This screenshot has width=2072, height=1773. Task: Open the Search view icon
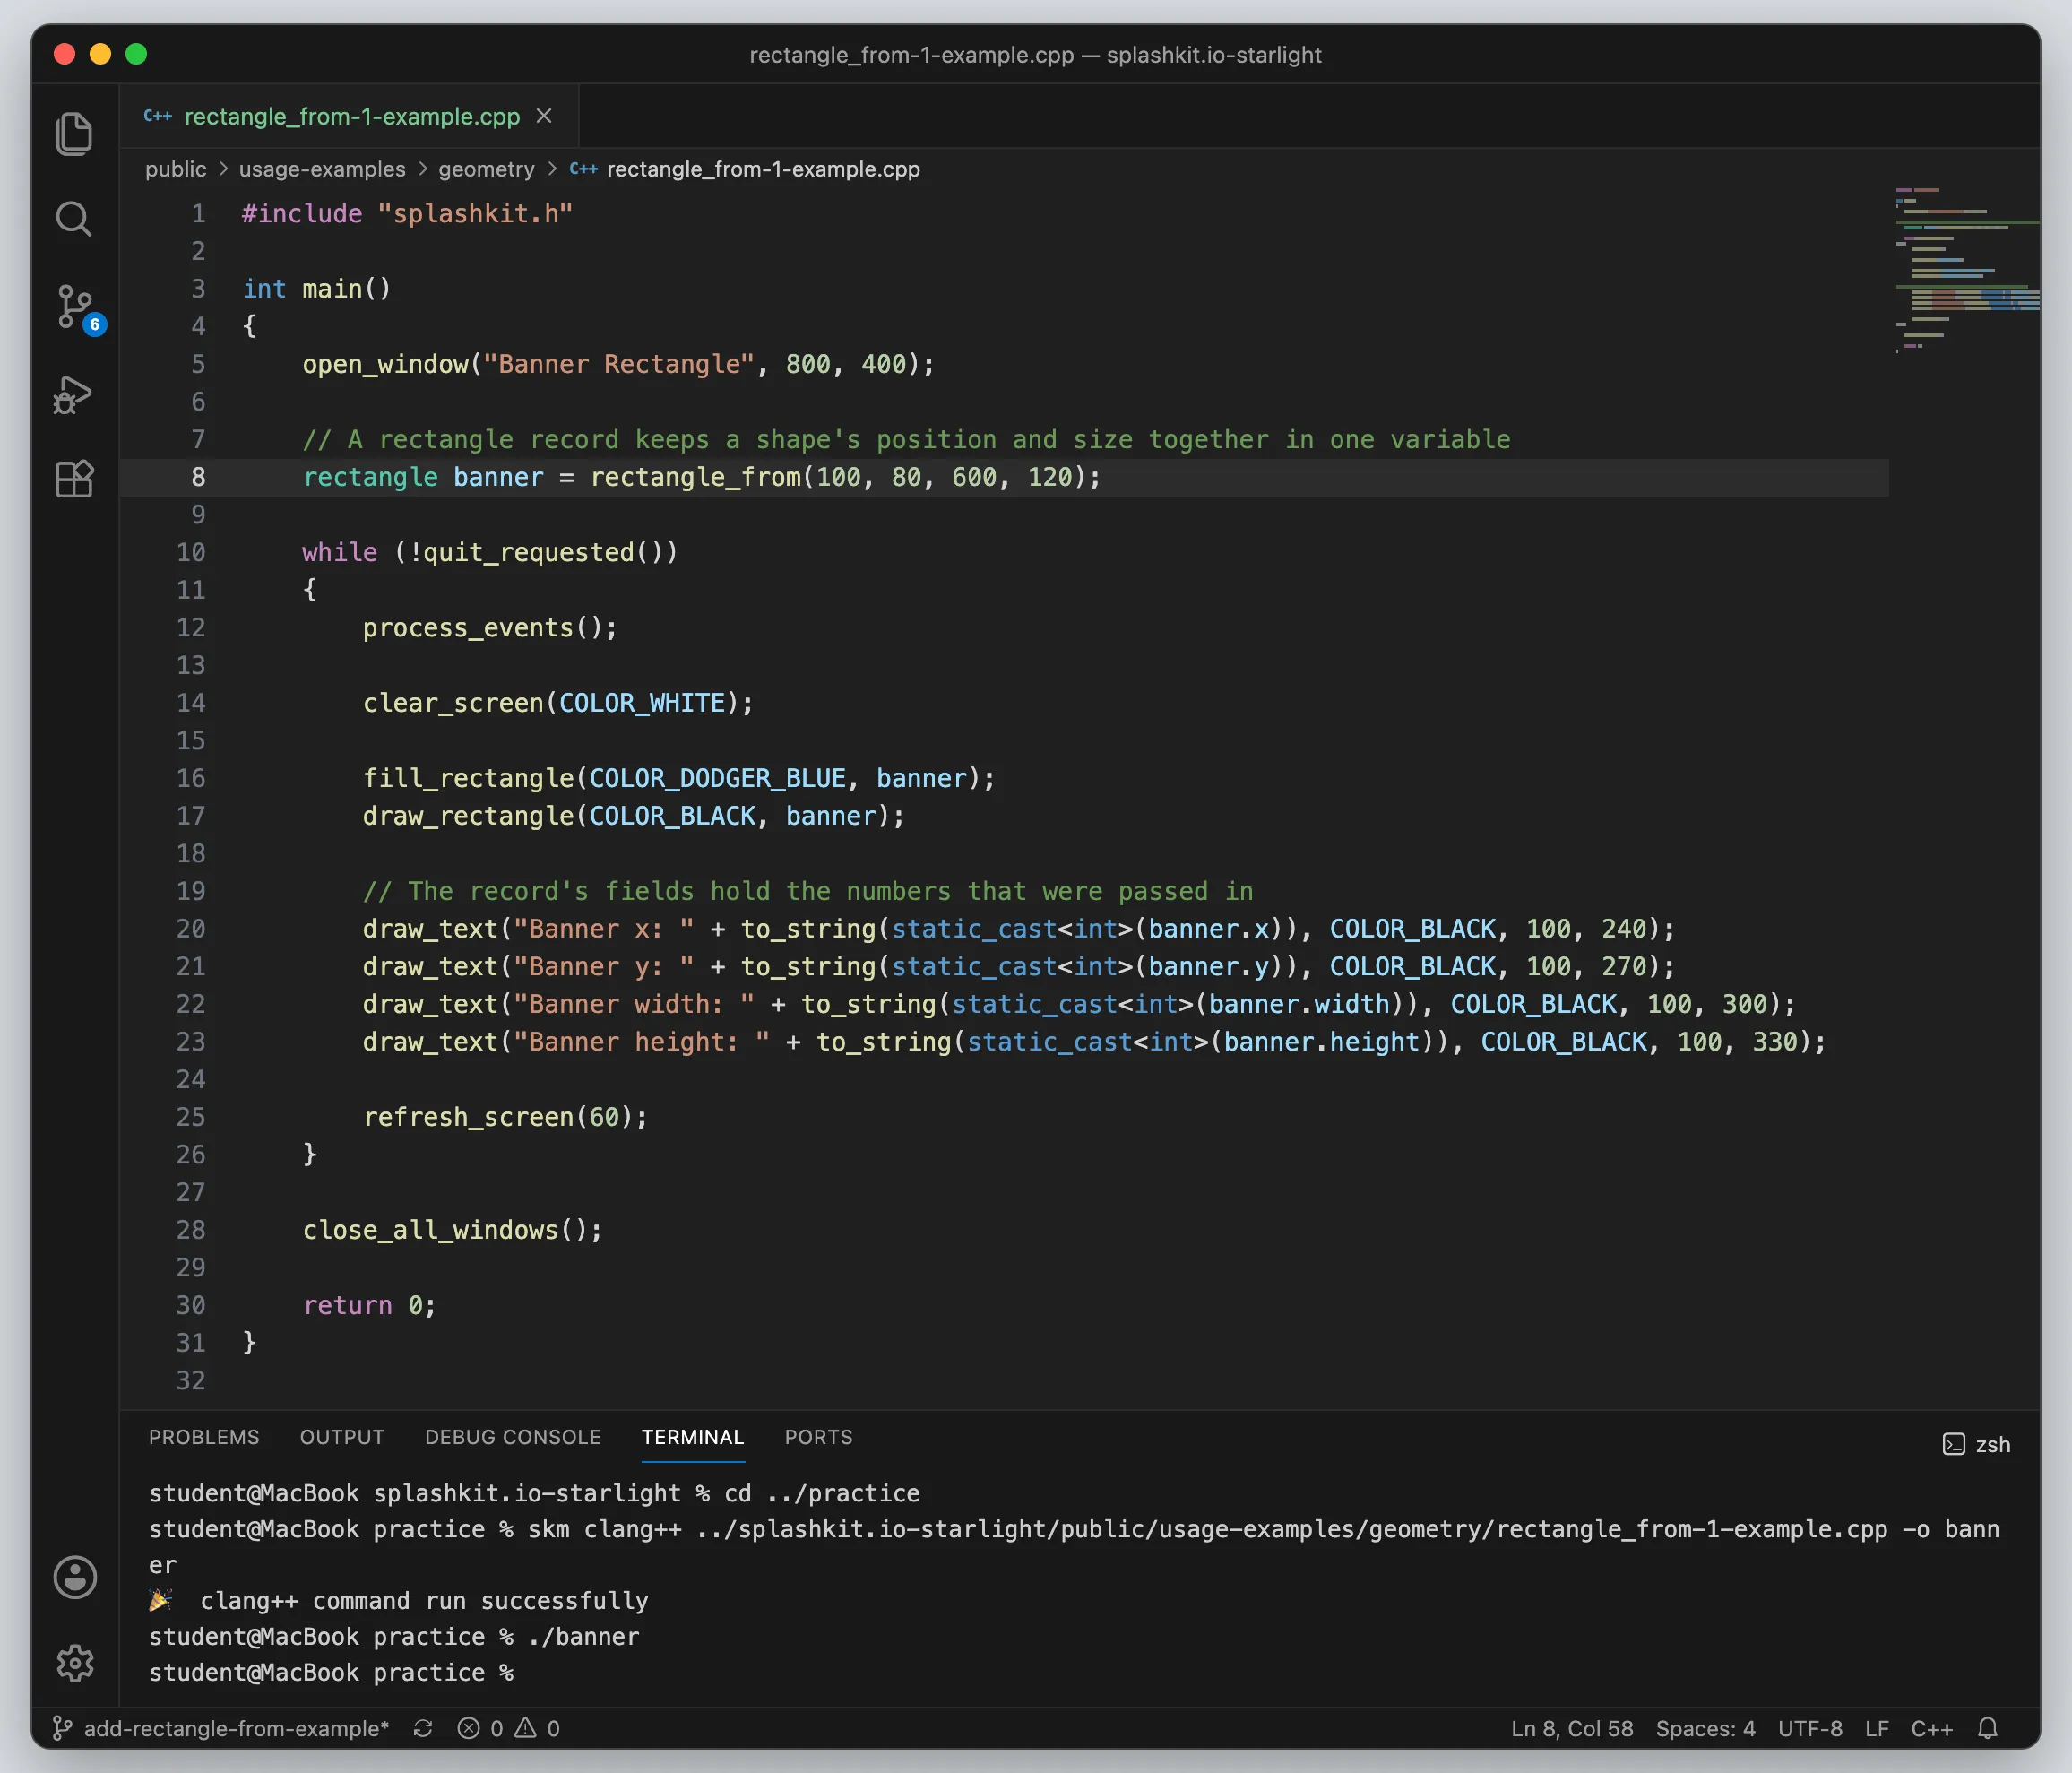click(x=74, y=218)
